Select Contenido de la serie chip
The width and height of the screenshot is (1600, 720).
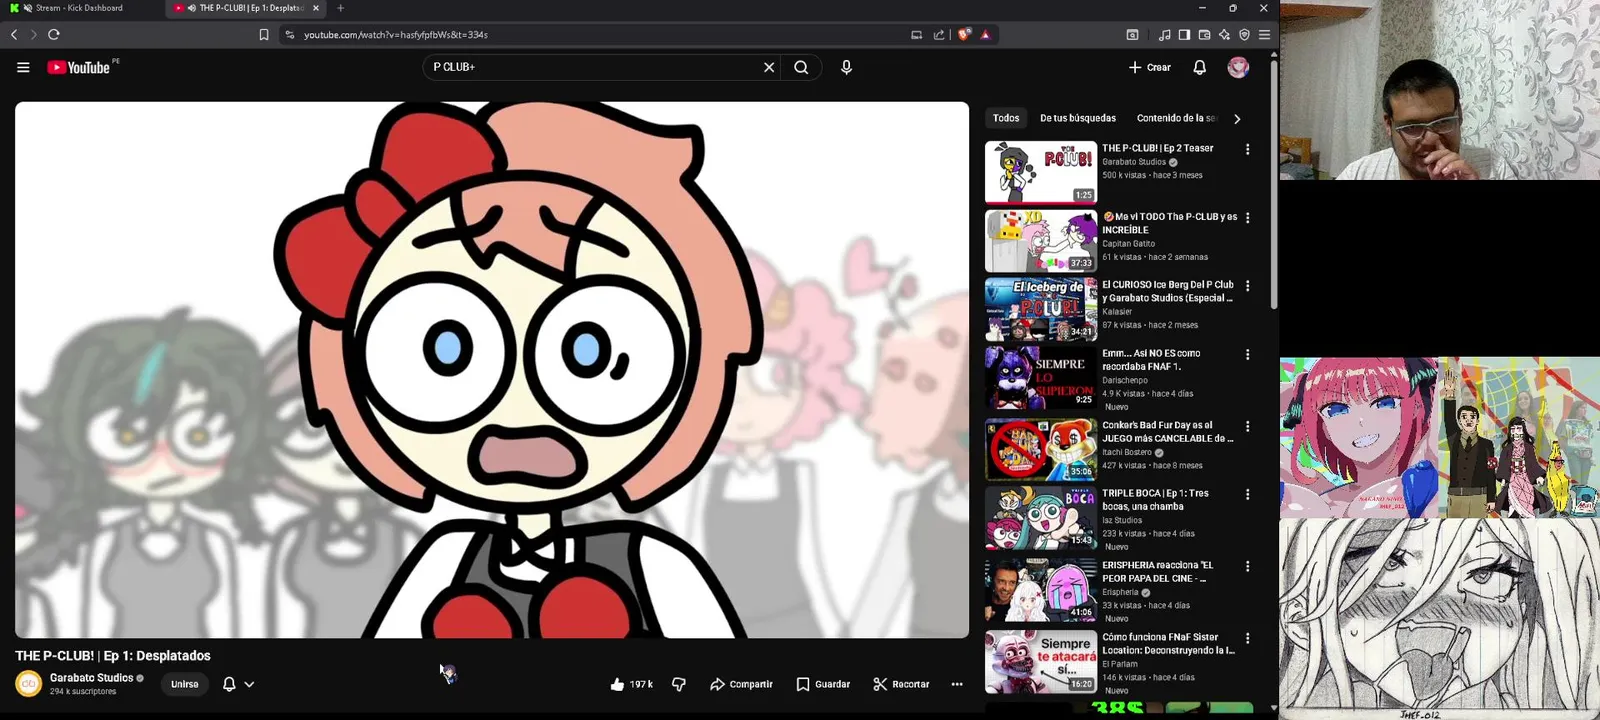click(1176, 118)
